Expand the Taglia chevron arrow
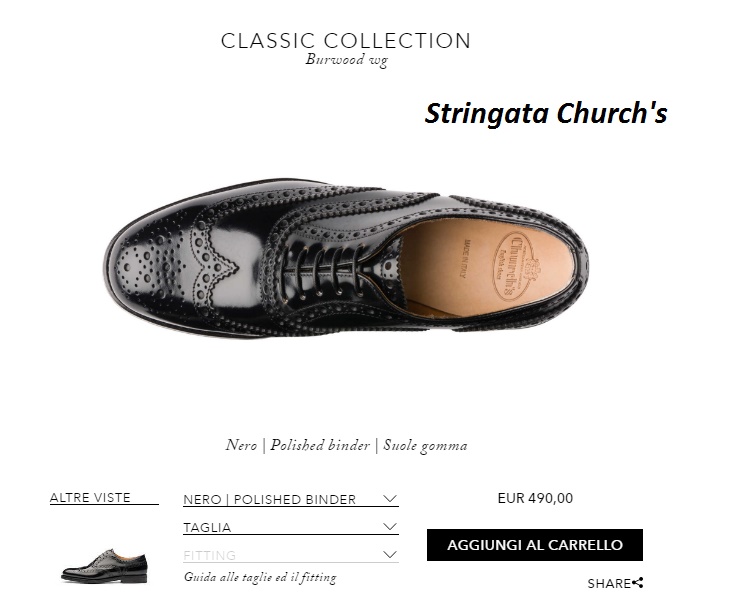This screenshot has height=603, width=733. click(x=390, y=527)
